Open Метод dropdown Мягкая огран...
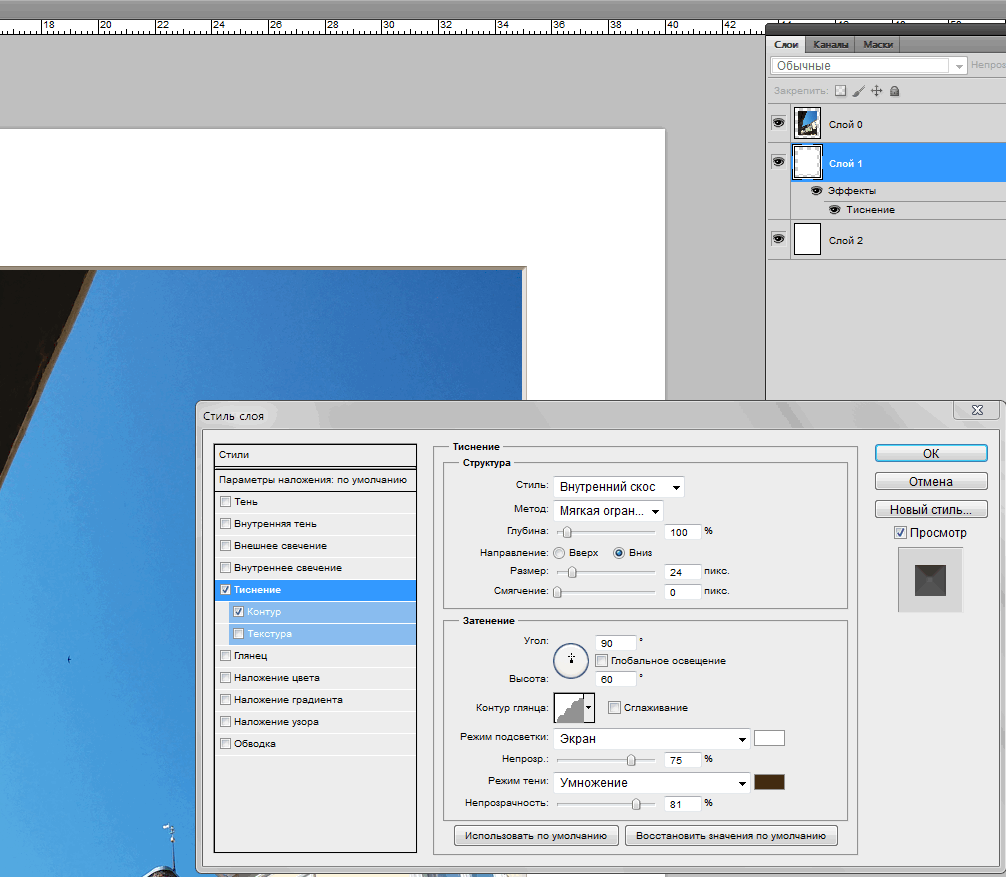 point(608,511)
